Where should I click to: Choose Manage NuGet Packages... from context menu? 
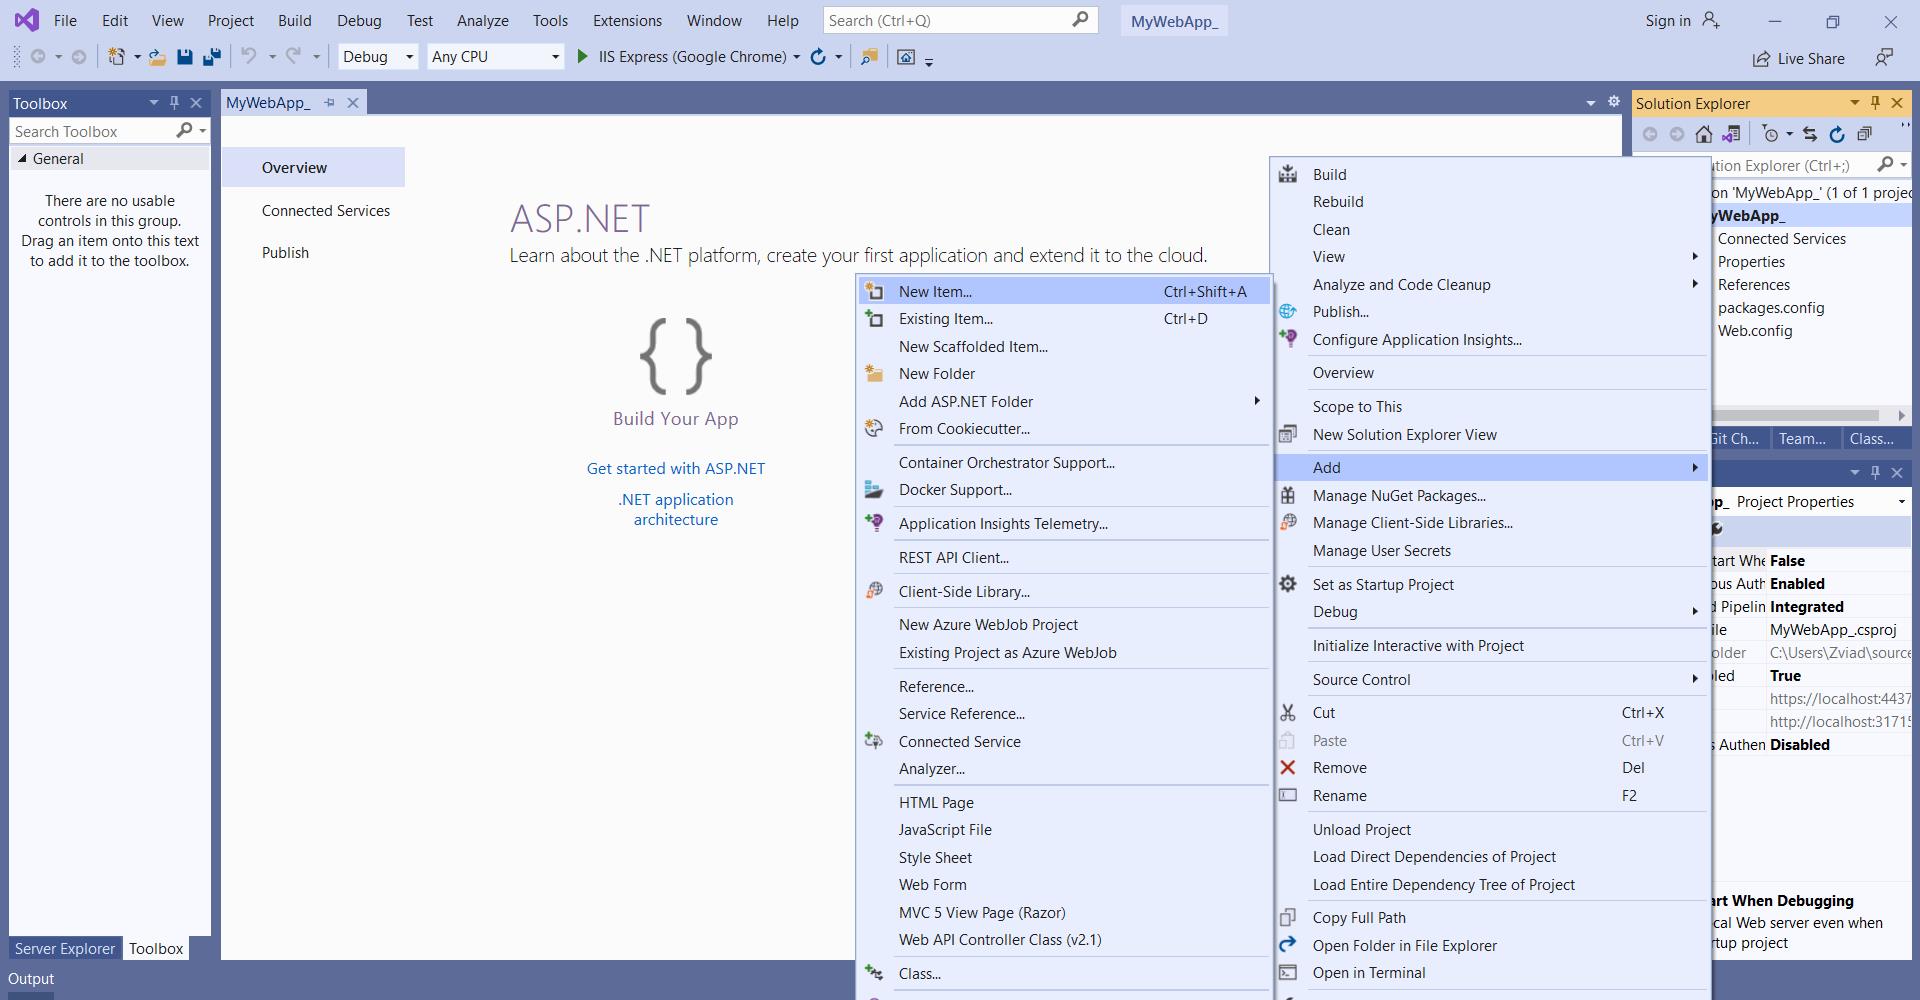[1398, 495]
